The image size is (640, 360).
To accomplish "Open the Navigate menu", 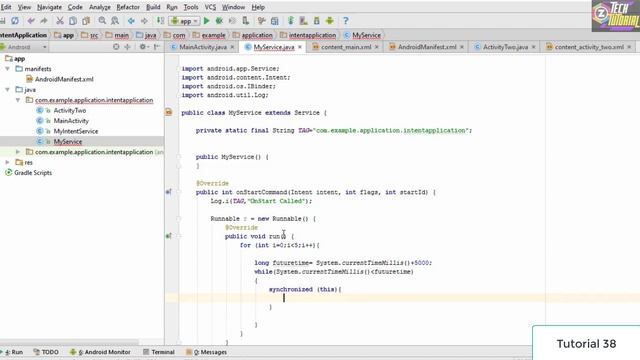I will tap(49, 7).
